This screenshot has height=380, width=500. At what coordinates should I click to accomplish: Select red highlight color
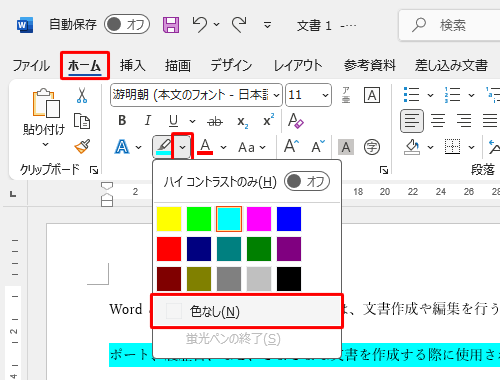click(169, 249)
